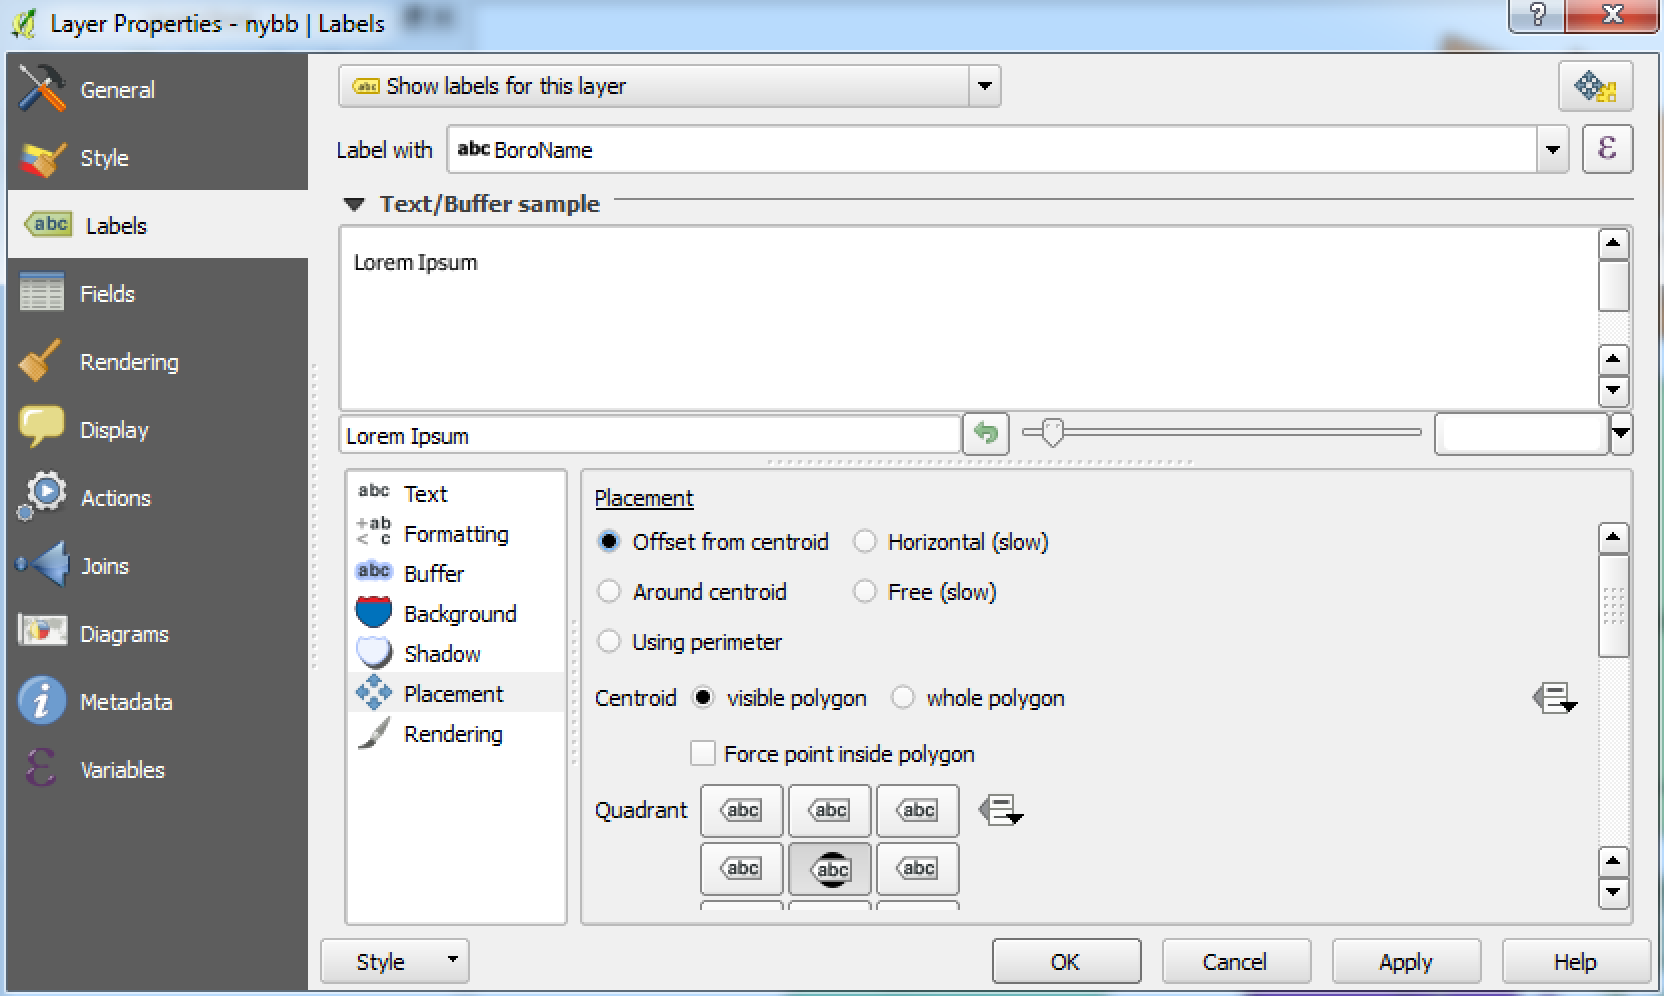Viewport: 1664px width, 996px height.
Task: Click the OK button
Action: pyautogui.click(x=1065, y=962)
